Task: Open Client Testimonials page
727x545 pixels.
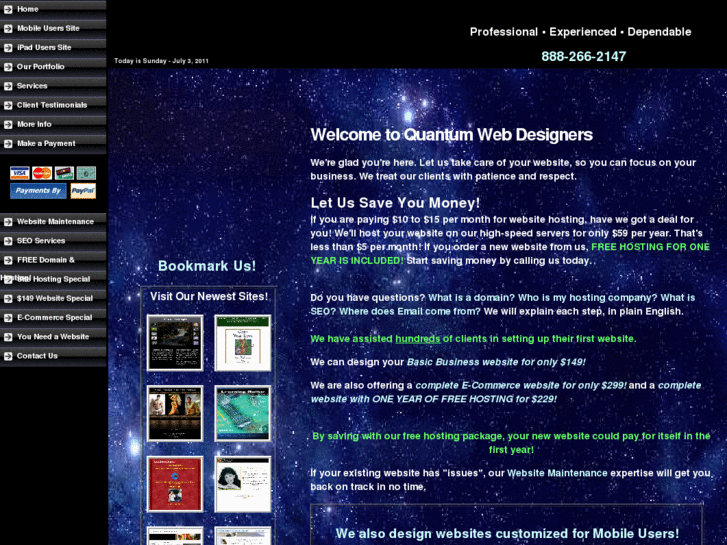Action: click(53, 105)
